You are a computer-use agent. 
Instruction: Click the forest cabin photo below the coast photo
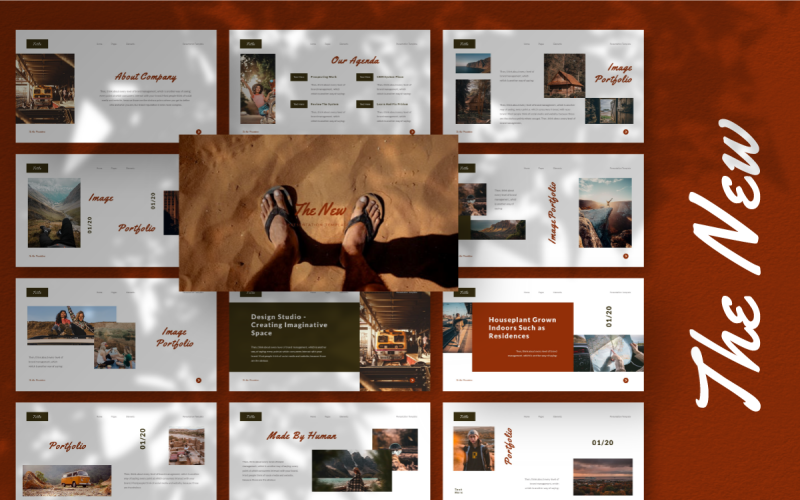click(473, 102)
